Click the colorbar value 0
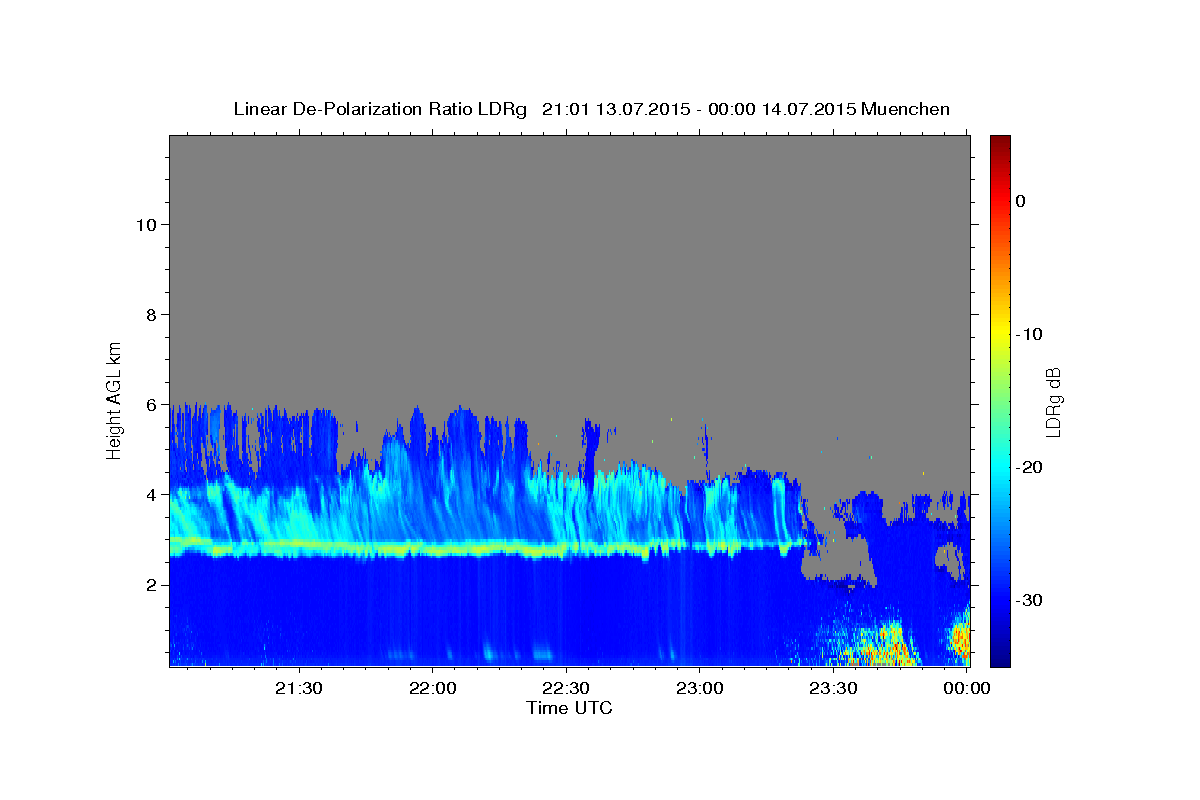This screenshot has width=1200, height=800. (1021, 201)
